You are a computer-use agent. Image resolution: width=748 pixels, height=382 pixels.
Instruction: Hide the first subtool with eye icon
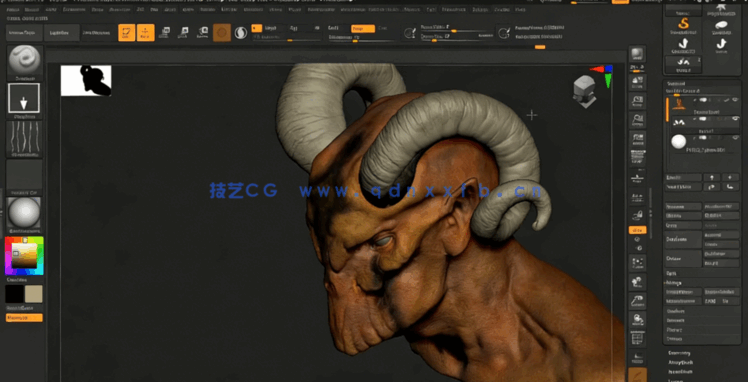tap(735, 100)
